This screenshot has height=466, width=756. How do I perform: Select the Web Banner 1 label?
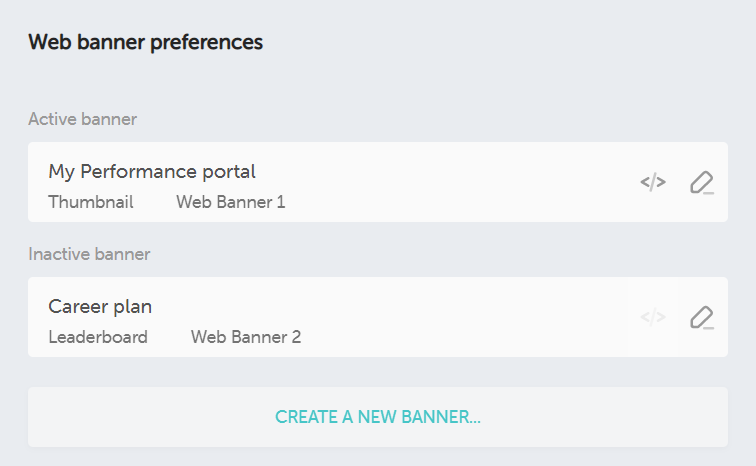(x=231, y=202)
